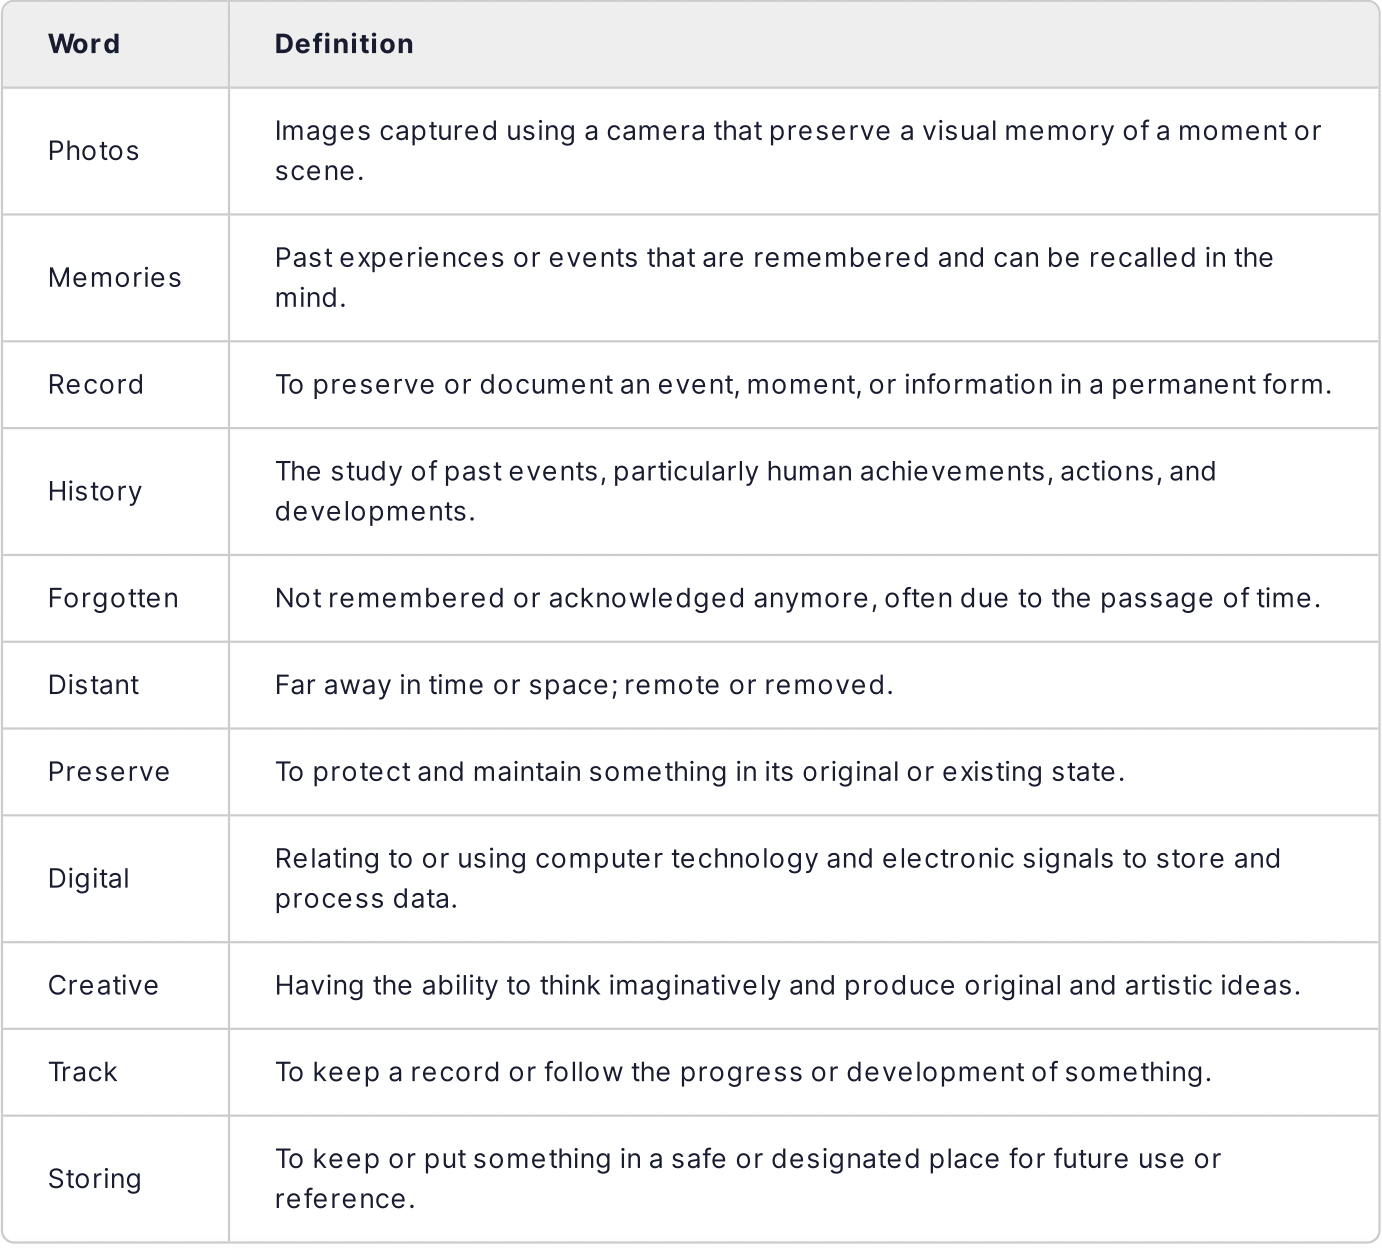Screen dimensions: 1382x1248
Task: Click the Word column header
Action: click(84, 44)
